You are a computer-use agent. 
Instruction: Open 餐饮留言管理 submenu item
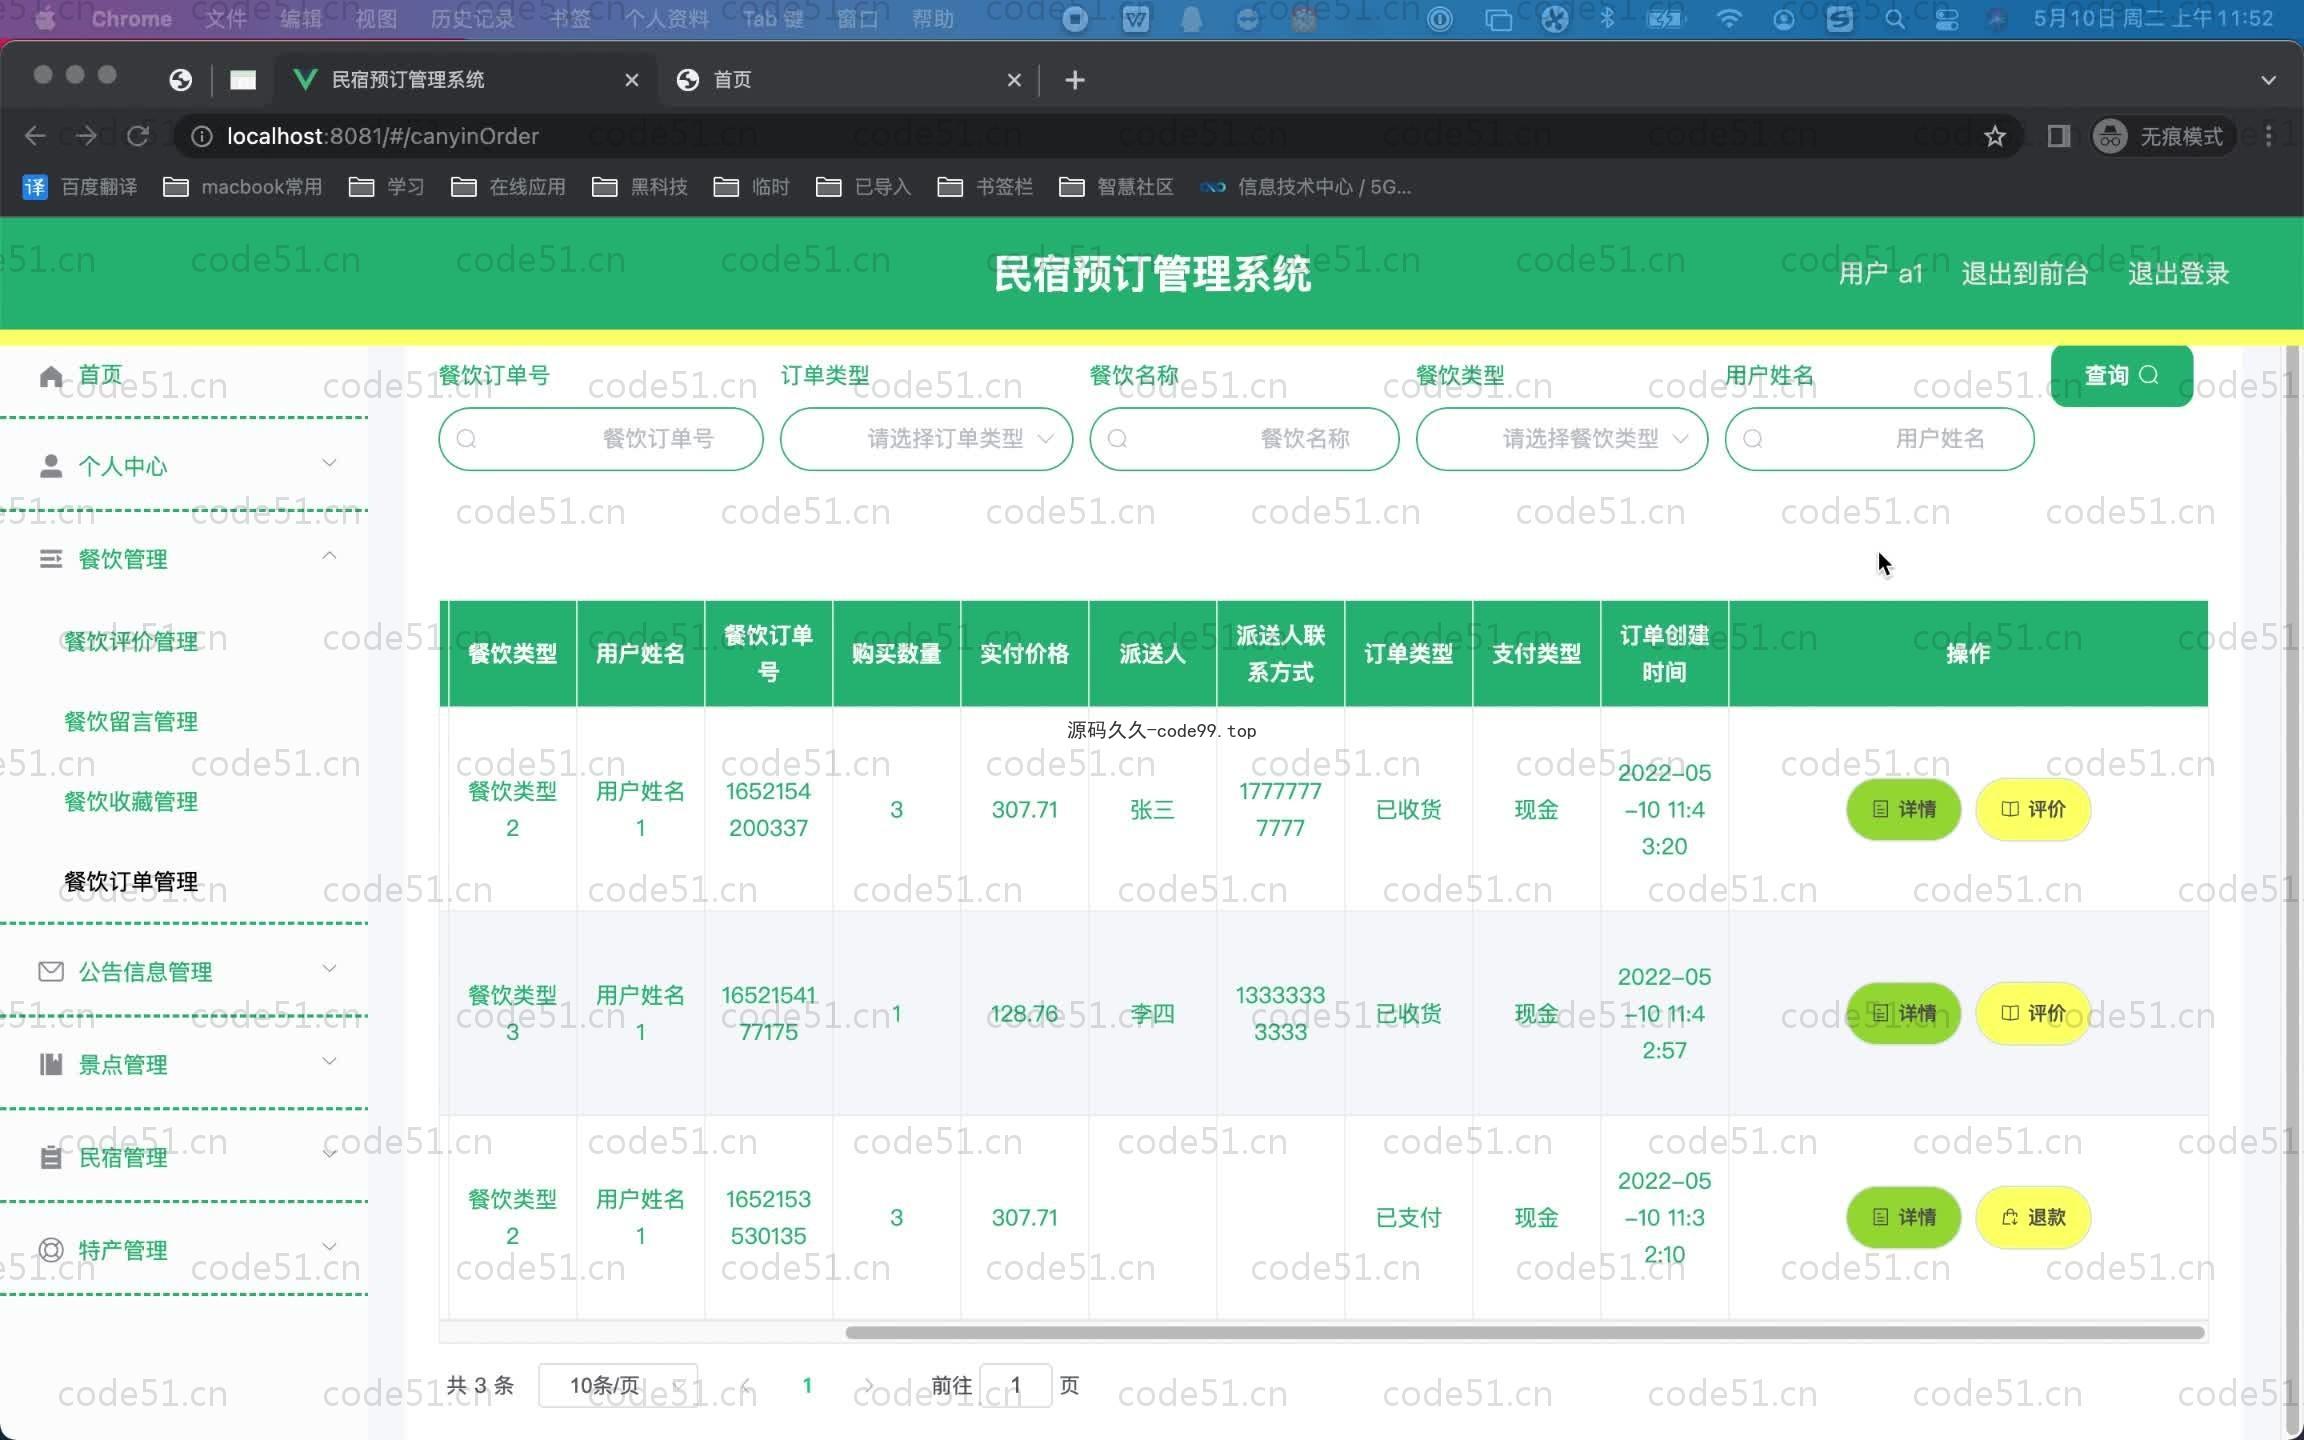click(131, 721)
